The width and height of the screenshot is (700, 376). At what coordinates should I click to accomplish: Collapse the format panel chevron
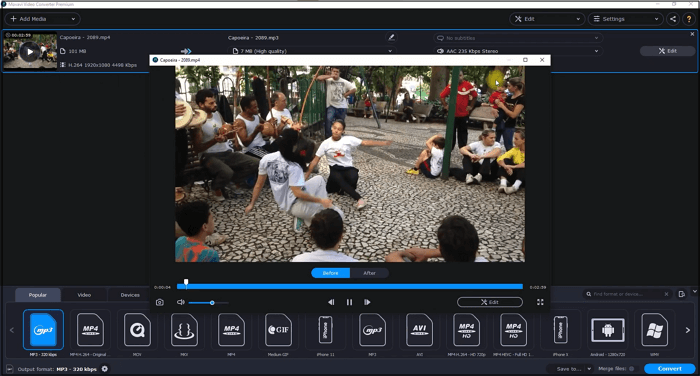(x=695, y=291)
